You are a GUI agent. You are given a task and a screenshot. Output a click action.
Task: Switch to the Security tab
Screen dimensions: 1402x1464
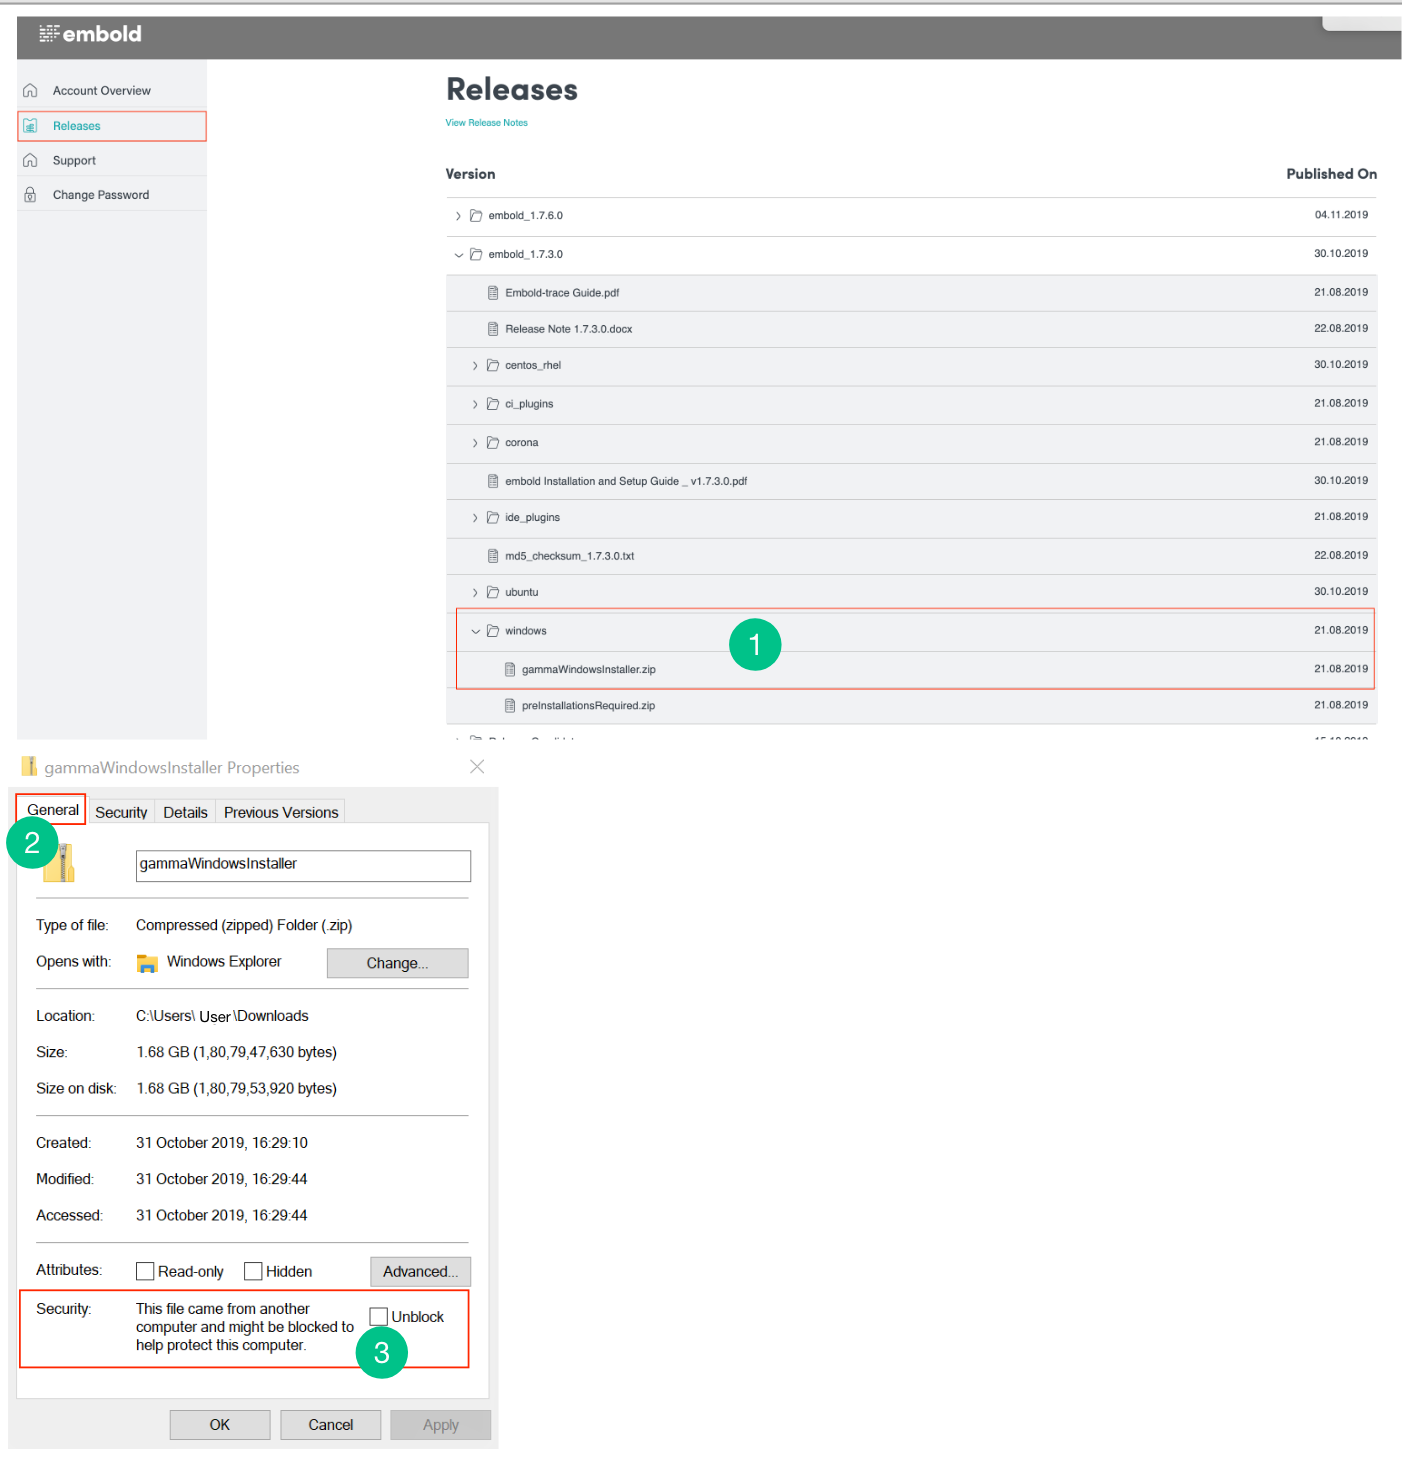(x=121, y=812)
